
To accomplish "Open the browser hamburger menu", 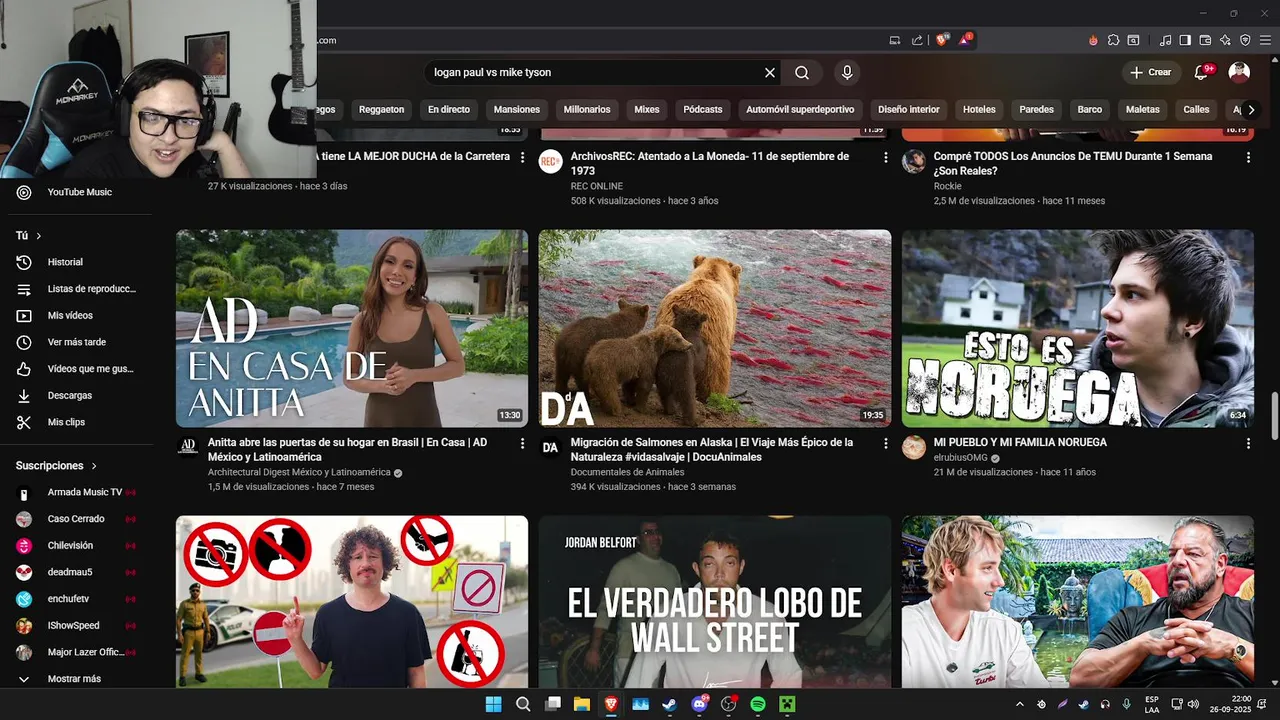I will (1264, 40).
